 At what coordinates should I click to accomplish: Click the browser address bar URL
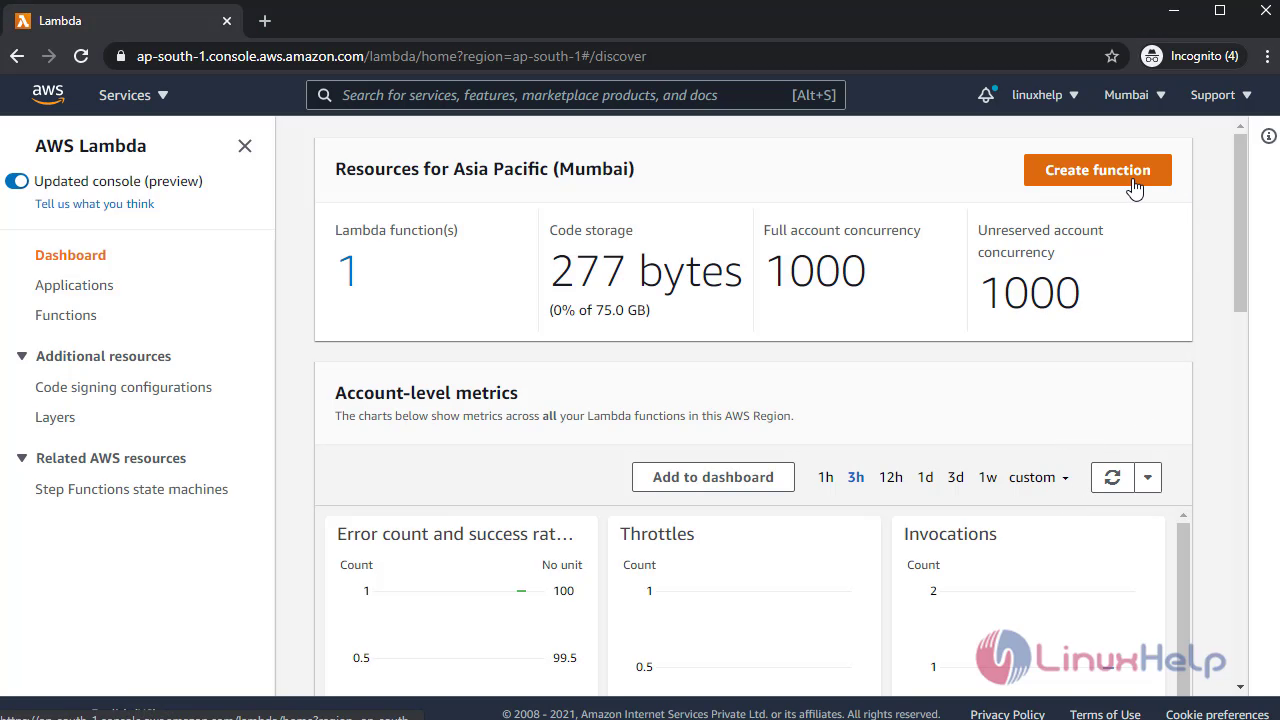[391, 56]
